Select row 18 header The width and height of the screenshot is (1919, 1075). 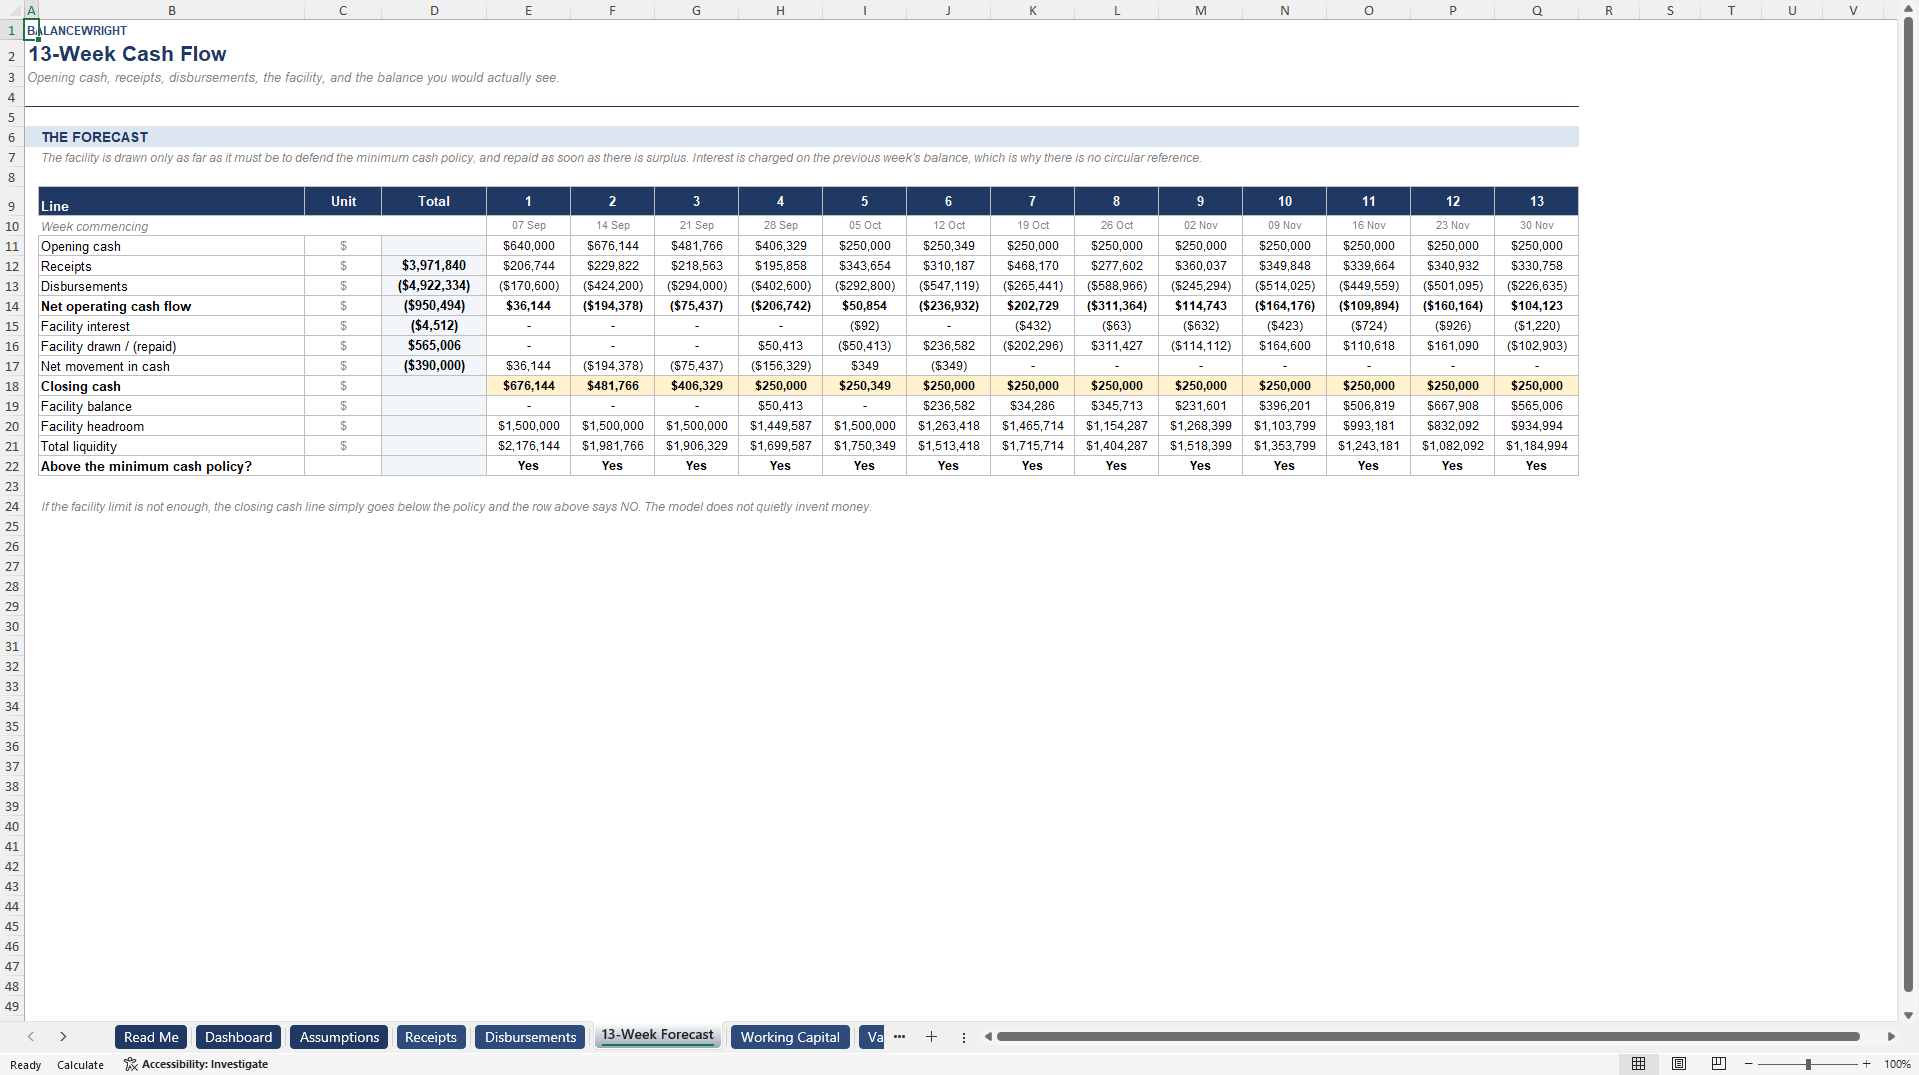(12, 386)
